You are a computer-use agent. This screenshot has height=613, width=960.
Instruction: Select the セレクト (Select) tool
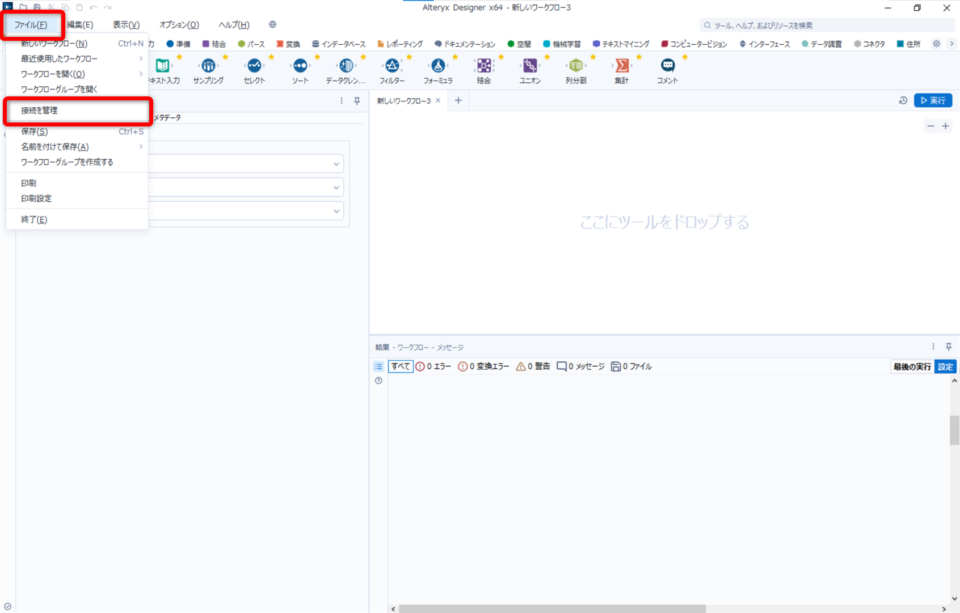click(x=253, y=65)
